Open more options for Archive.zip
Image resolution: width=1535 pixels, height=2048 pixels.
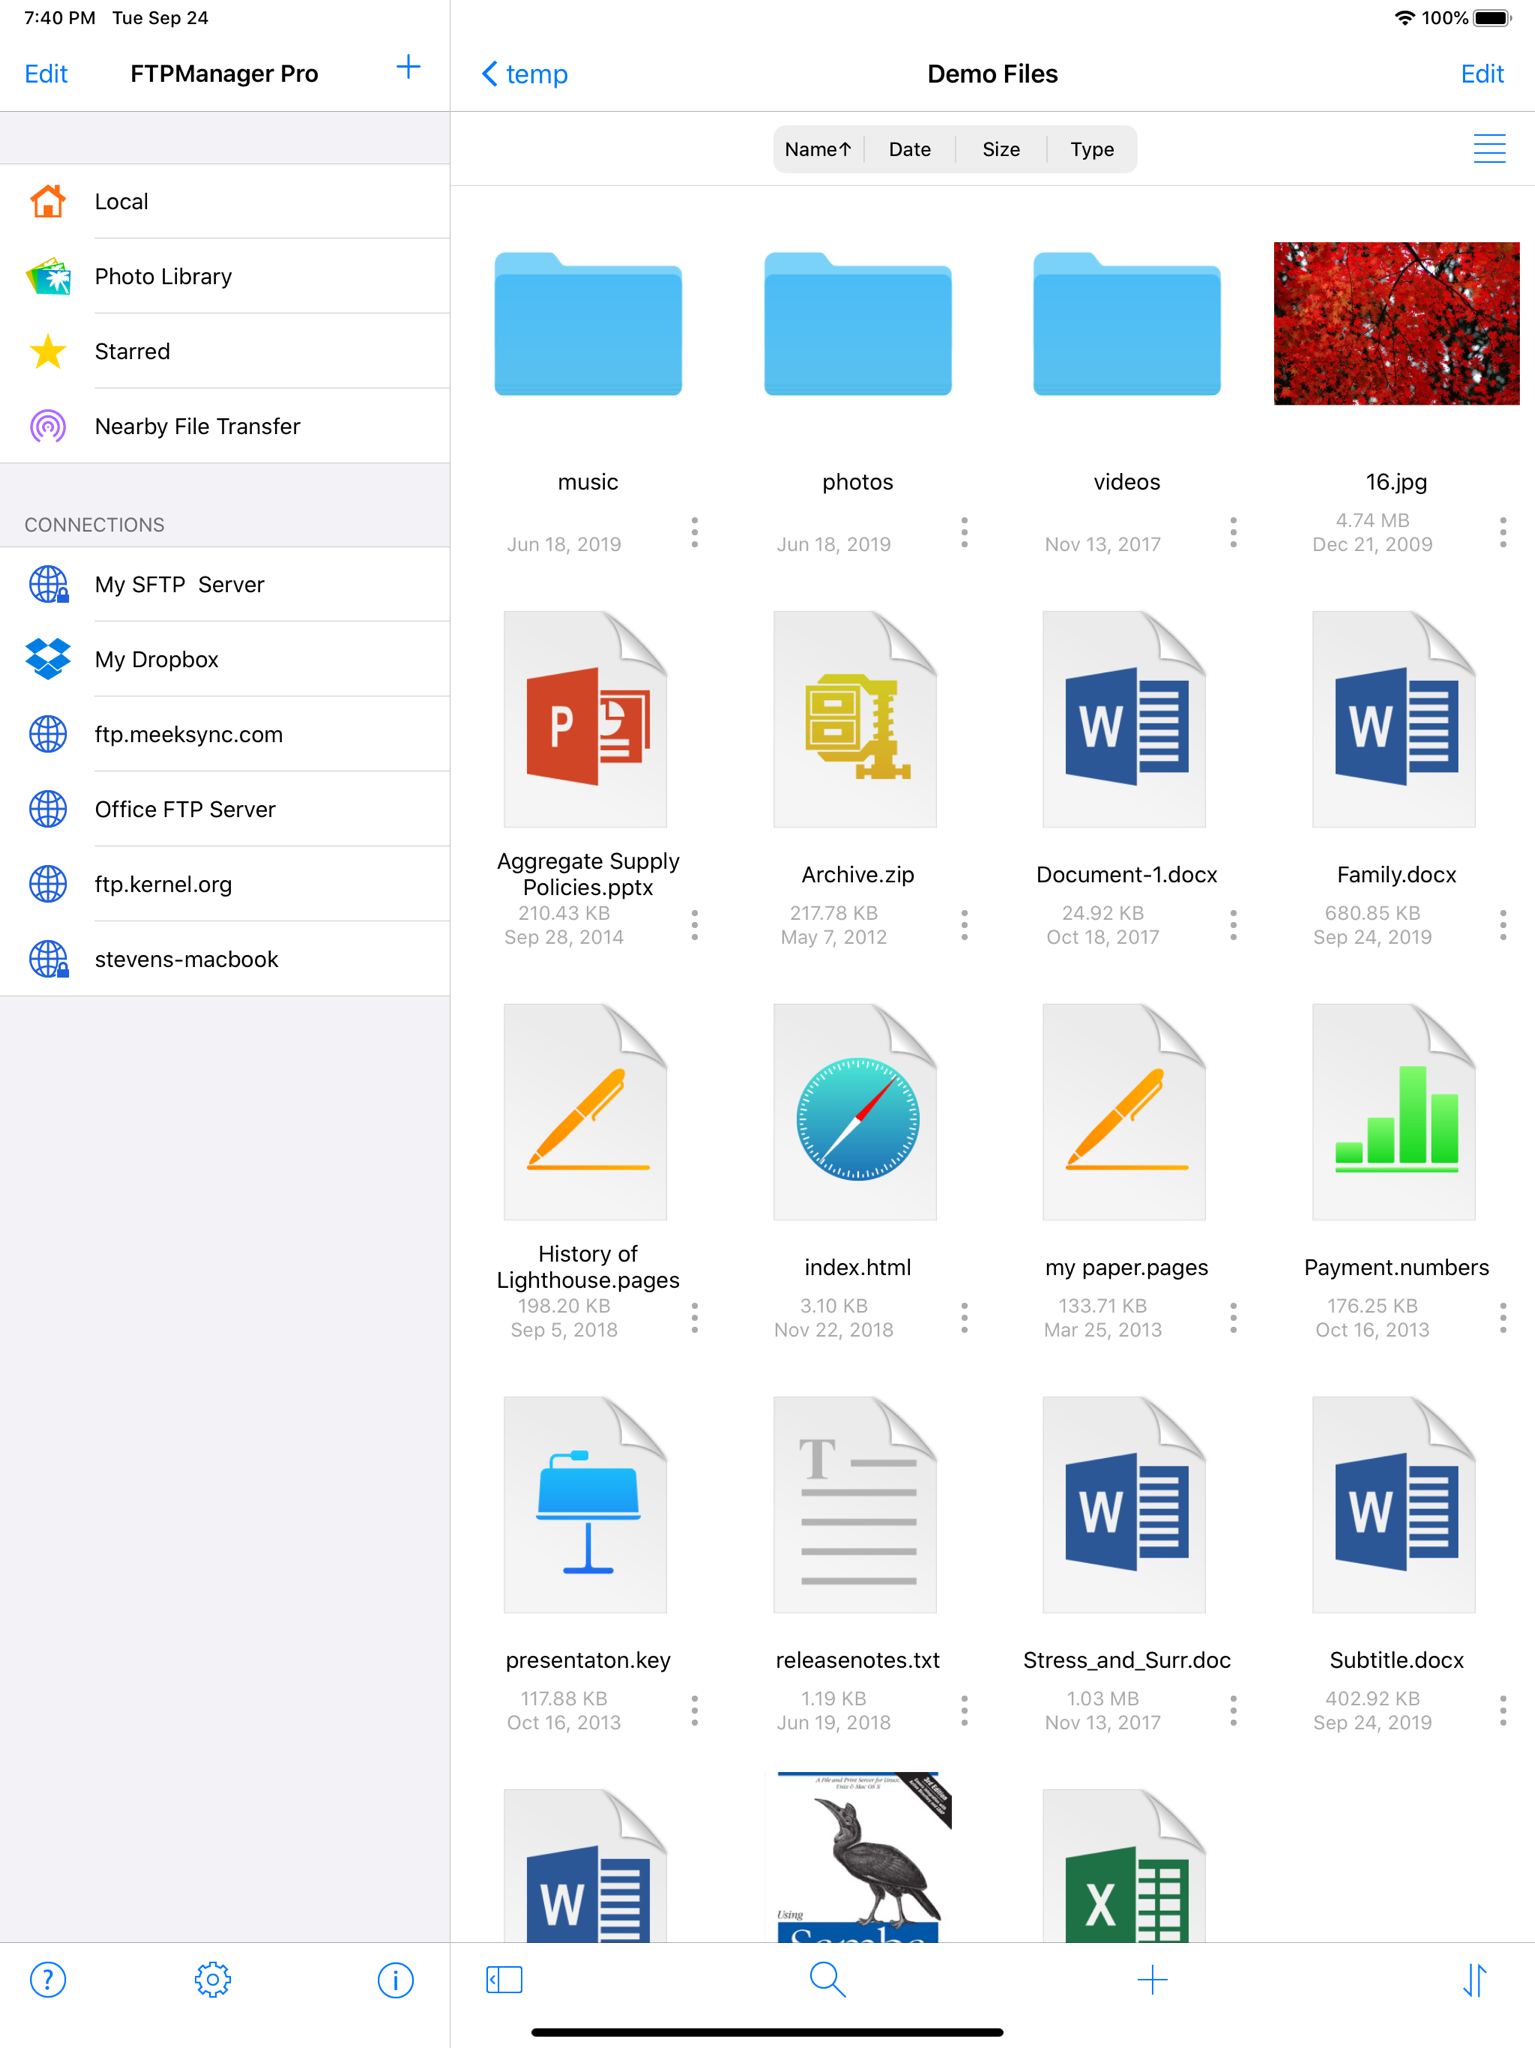[x=964, y=925]
